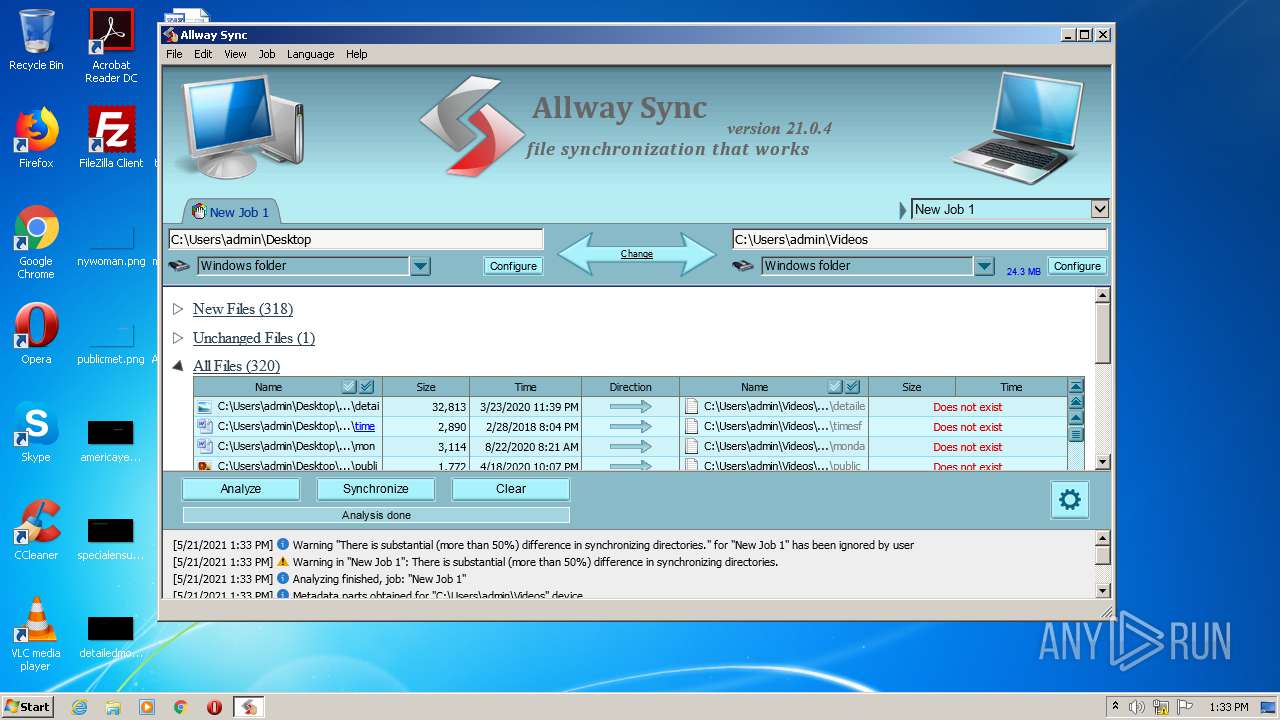Image resolution: width=1280 pixels, height=720 pixels.
Task: Open the Help menu
Action: (x=357, y=54)
